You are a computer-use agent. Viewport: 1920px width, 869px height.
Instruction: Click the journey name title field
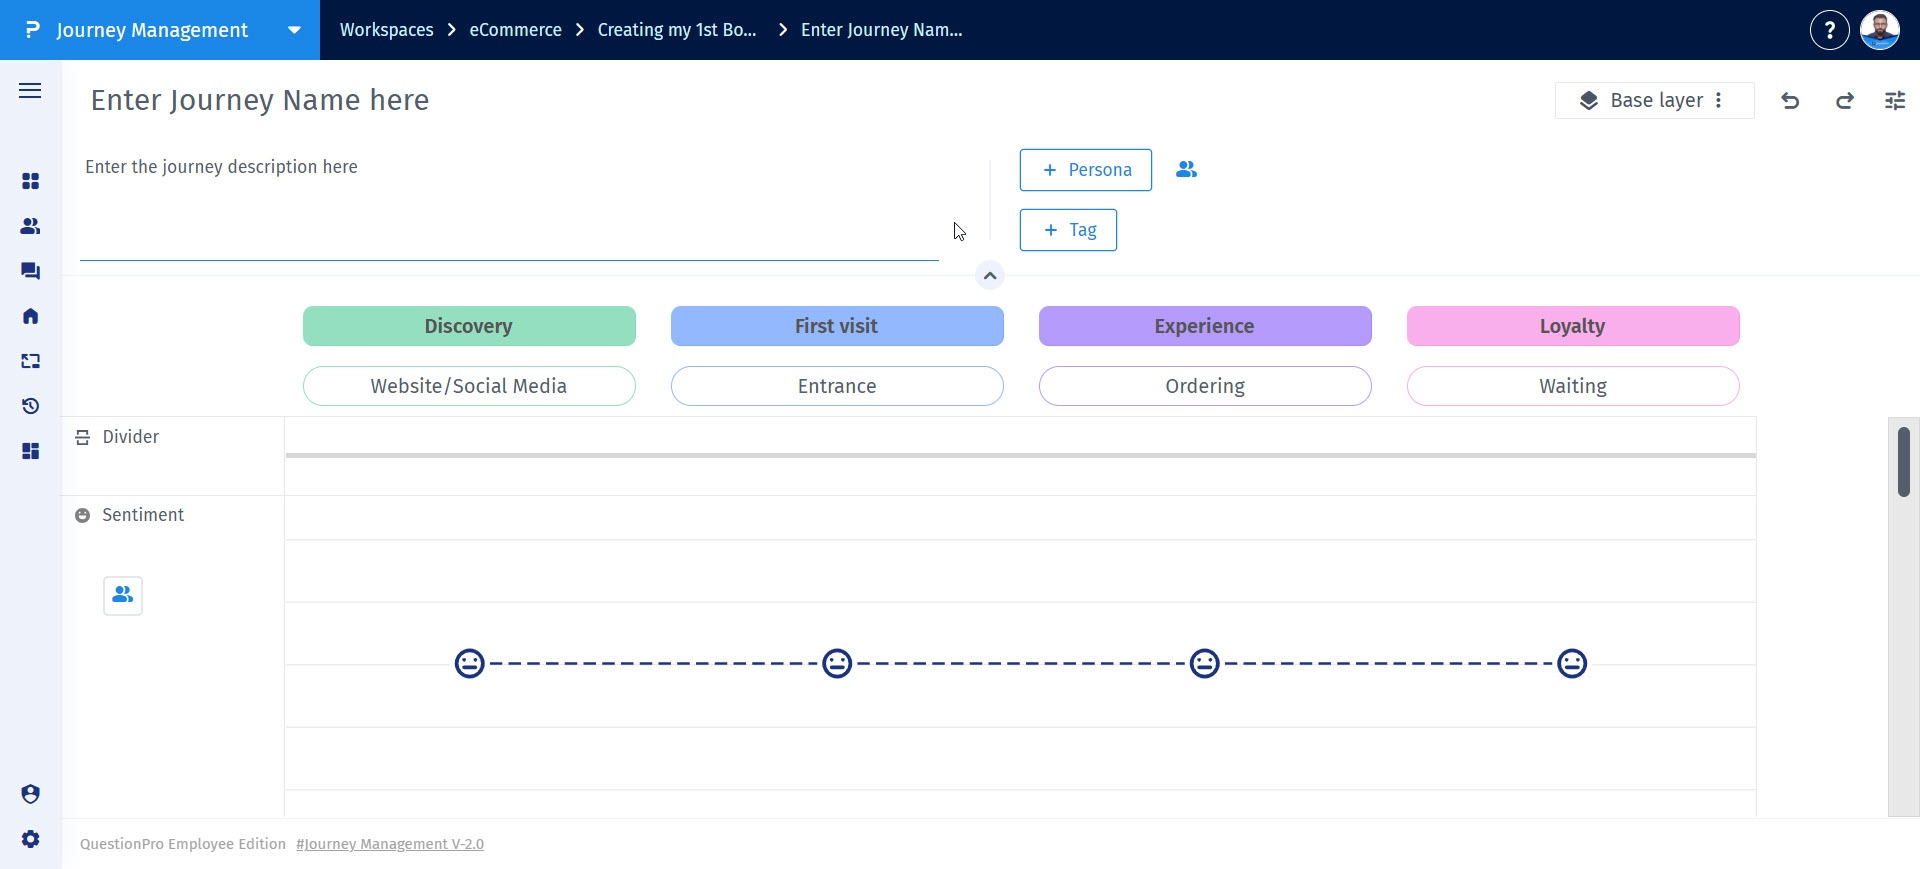click(x=260, y=100)
